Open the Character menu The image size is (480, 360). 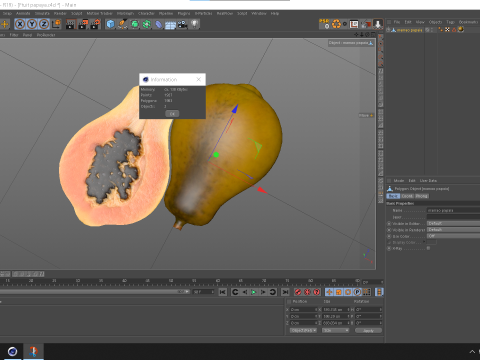(146, 13)
